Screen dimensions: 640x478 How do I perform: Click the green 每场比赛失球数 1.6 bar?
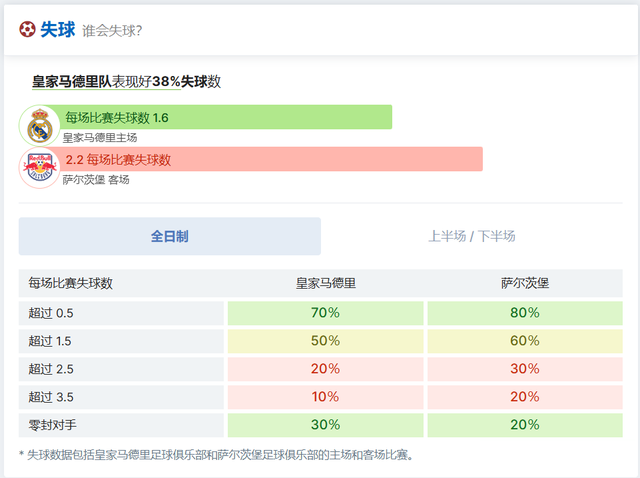(226, 117)
